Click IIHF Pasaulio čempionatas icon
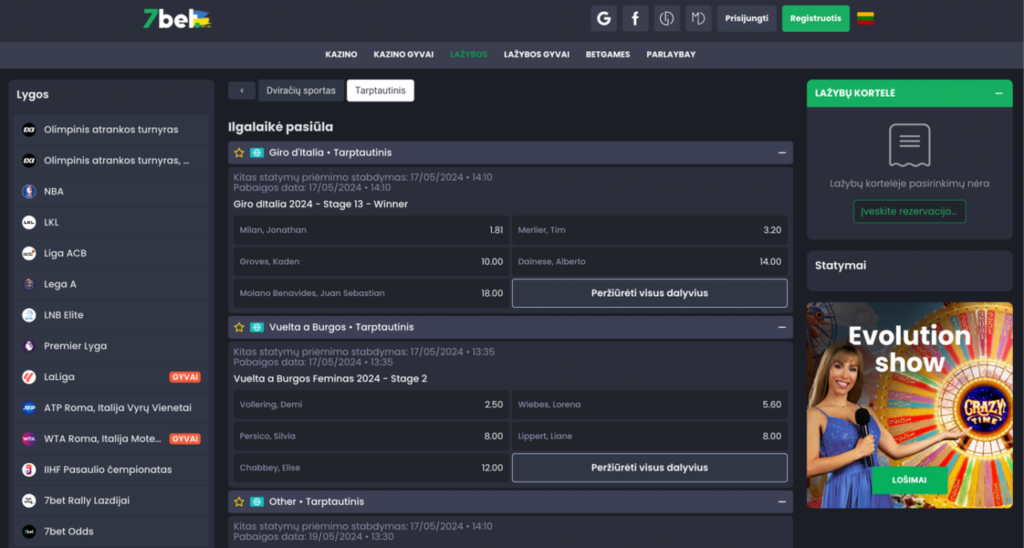 click(29, 470)
